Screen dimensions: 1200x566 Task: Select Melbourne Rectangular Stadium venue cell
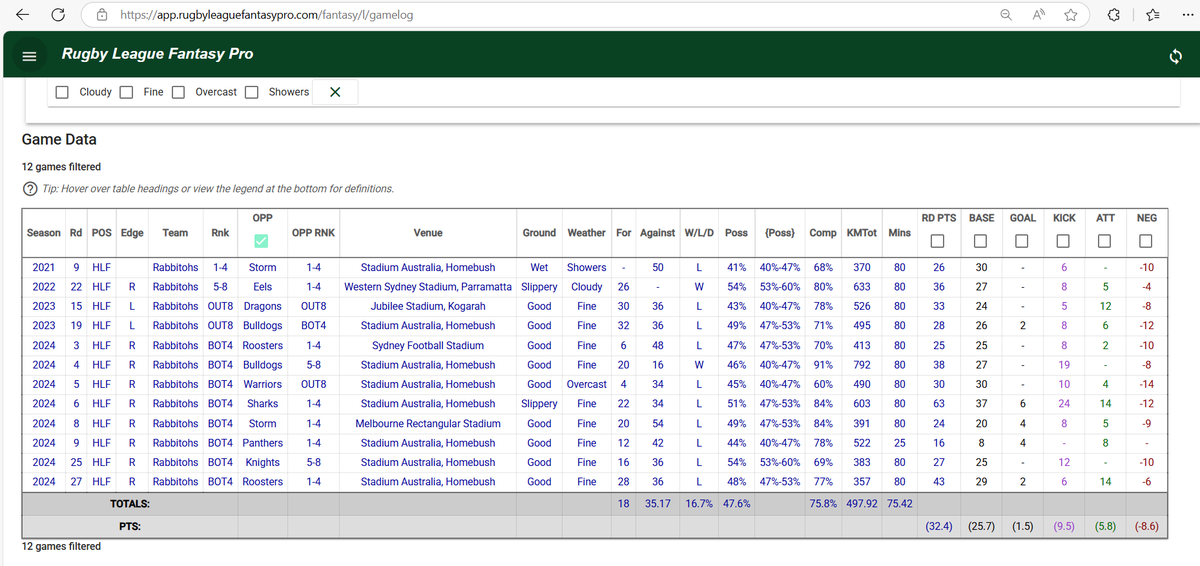click(x=428, y=423)
